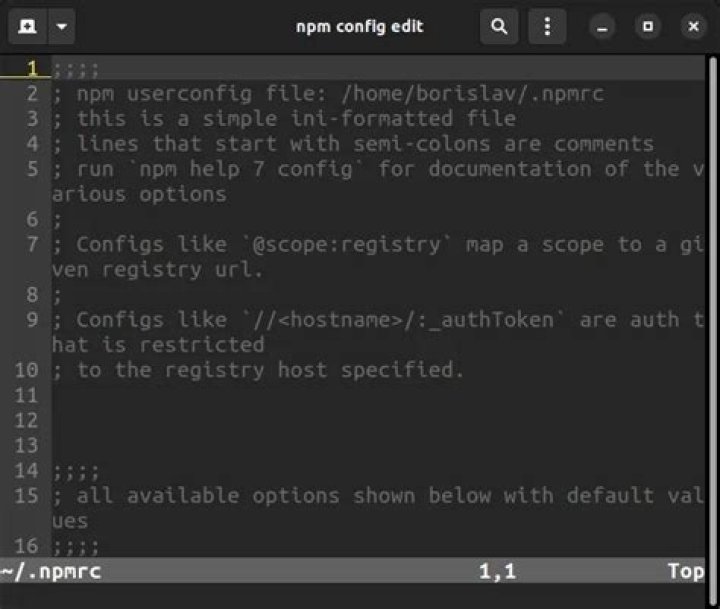Click the window title 'npm config edit'
The image size is (720, 609).
click(x=360, y=26)
